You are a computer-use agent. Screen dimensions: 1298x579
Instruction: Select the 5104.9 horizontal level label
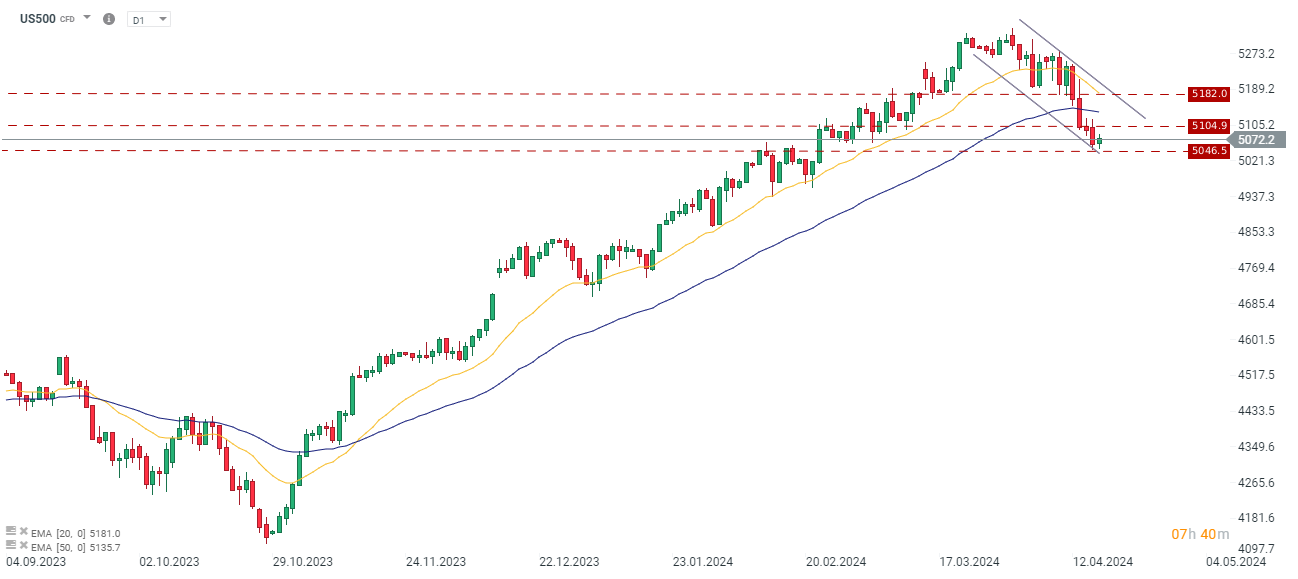pyautogui.click(x=1208, y=125)
